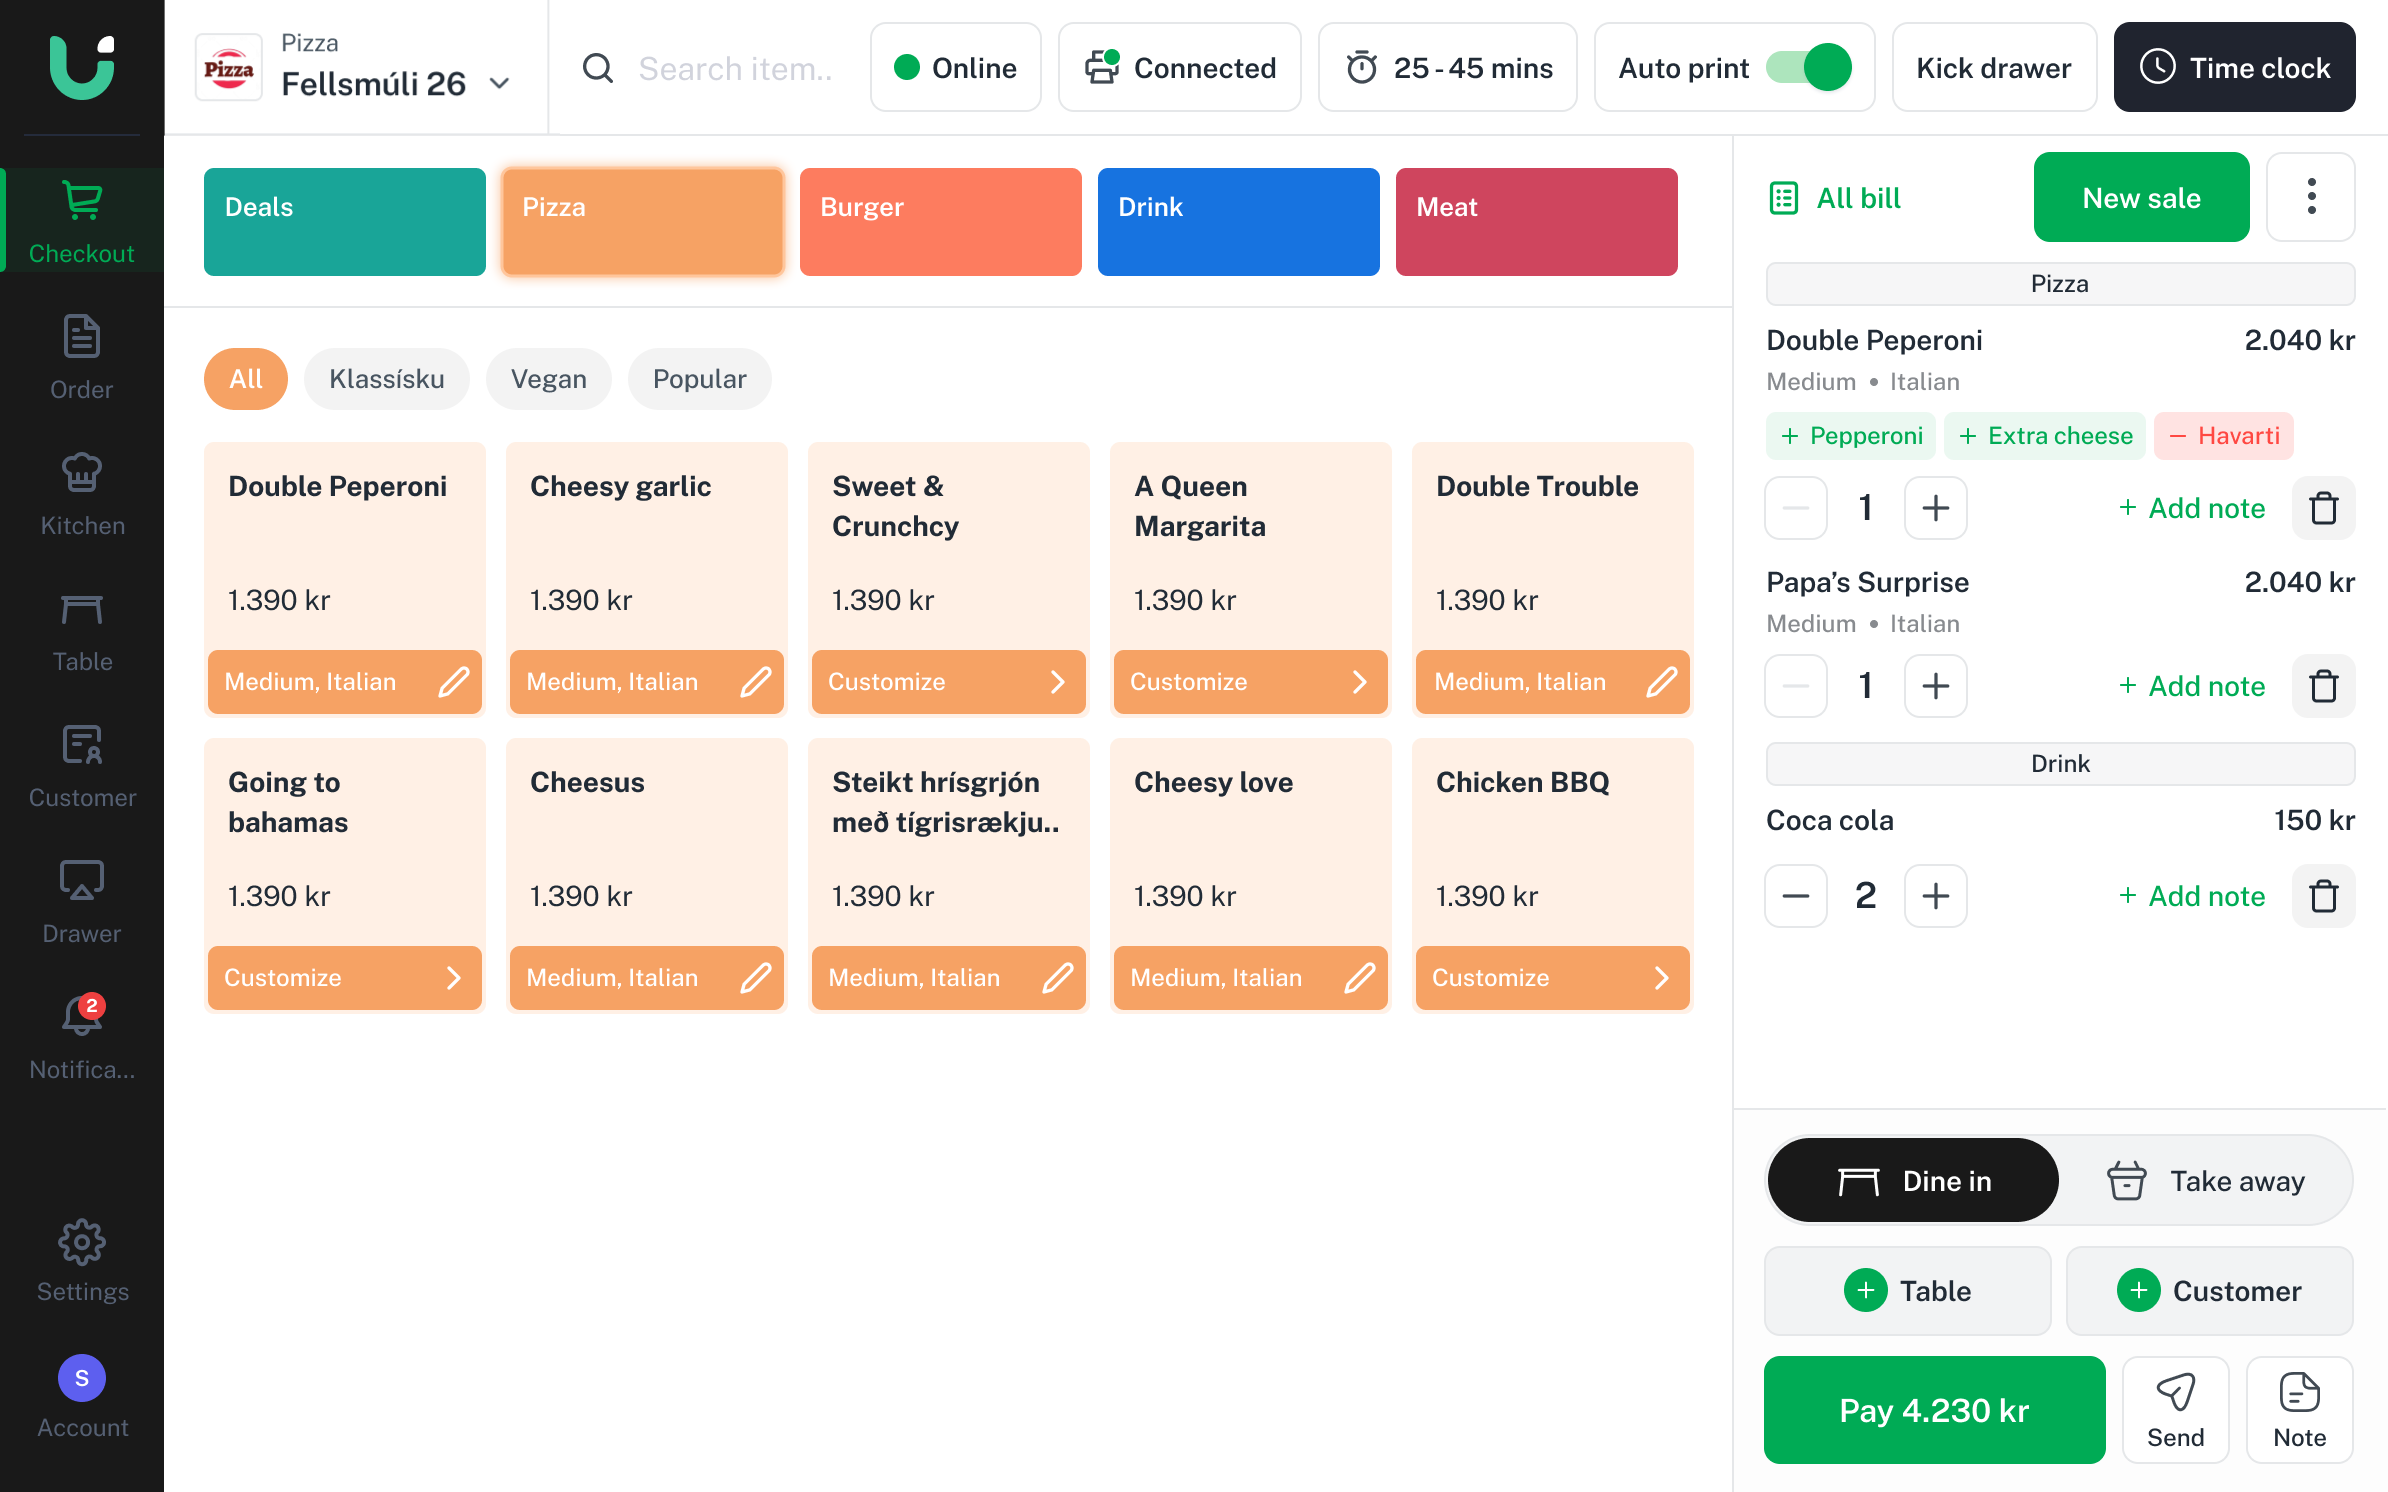Open Customize for Chicken BBQ
This screenshot has height=1492, width=2388.
click(1551, 978)
